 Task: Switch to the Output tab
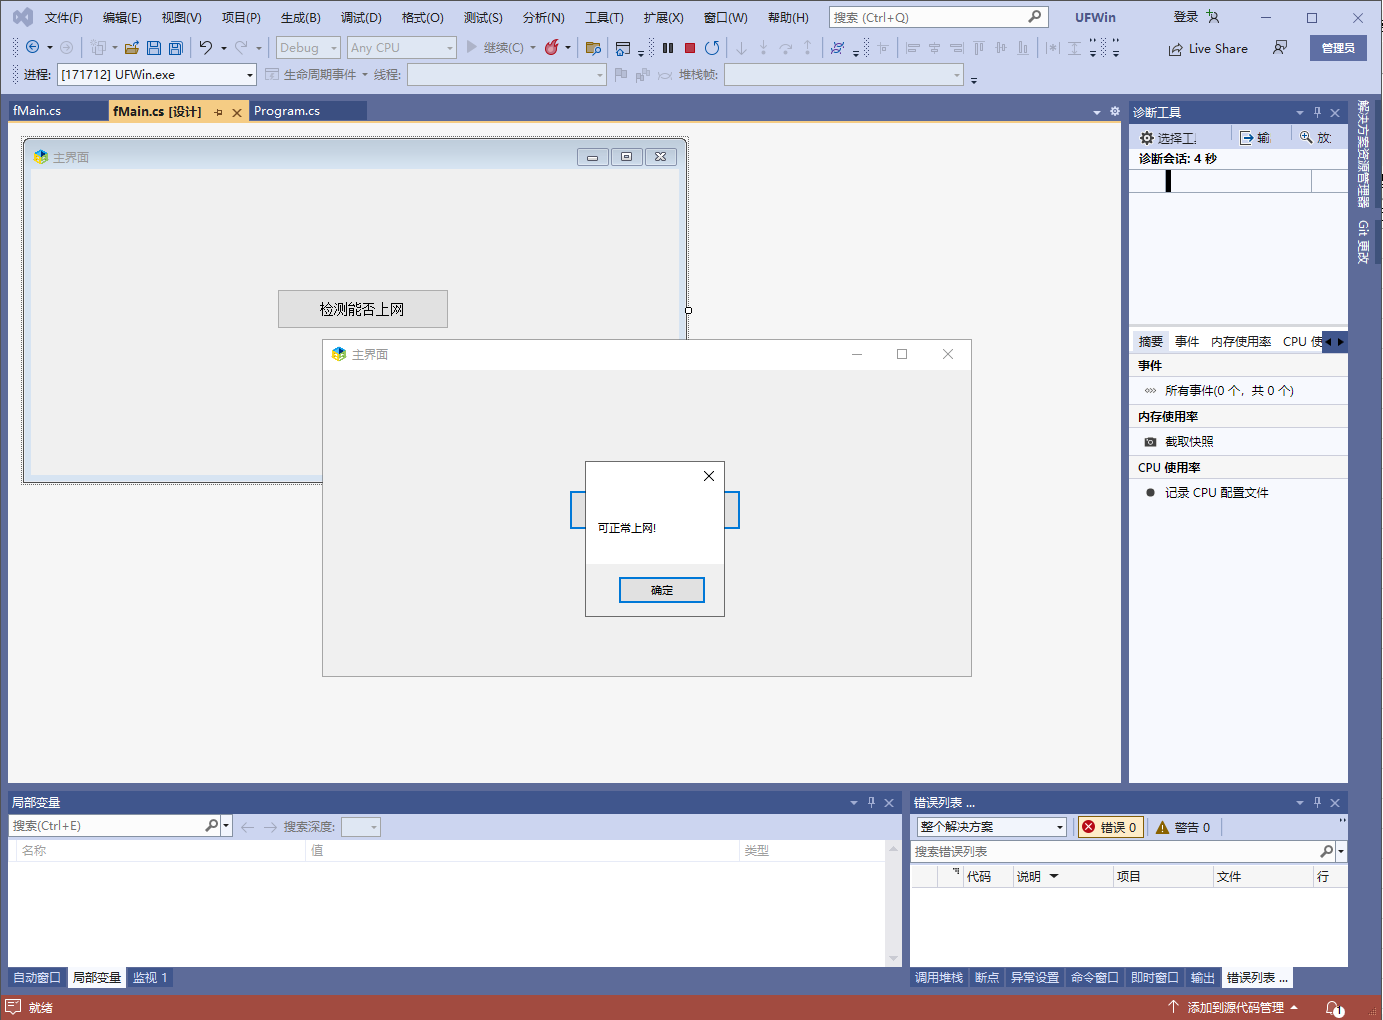point(1202,978)
